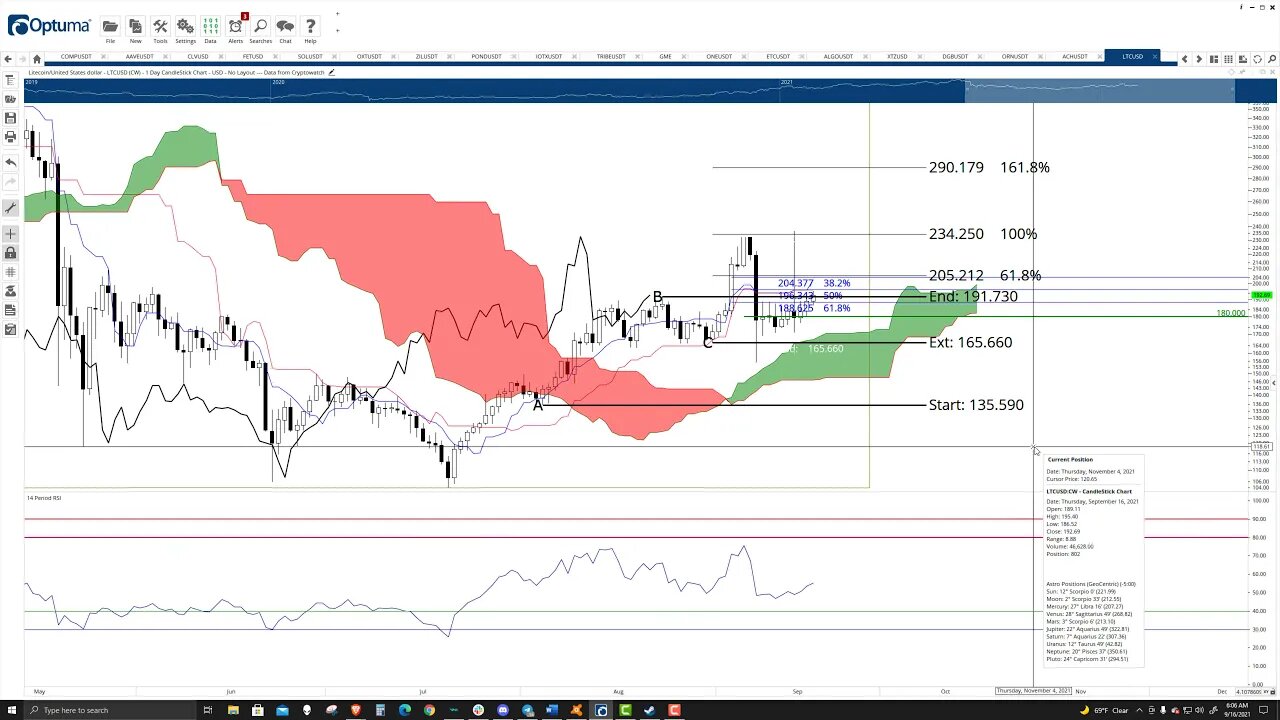
Task: Edit chart title with pencil icon
Action: [x=331, y=72]
